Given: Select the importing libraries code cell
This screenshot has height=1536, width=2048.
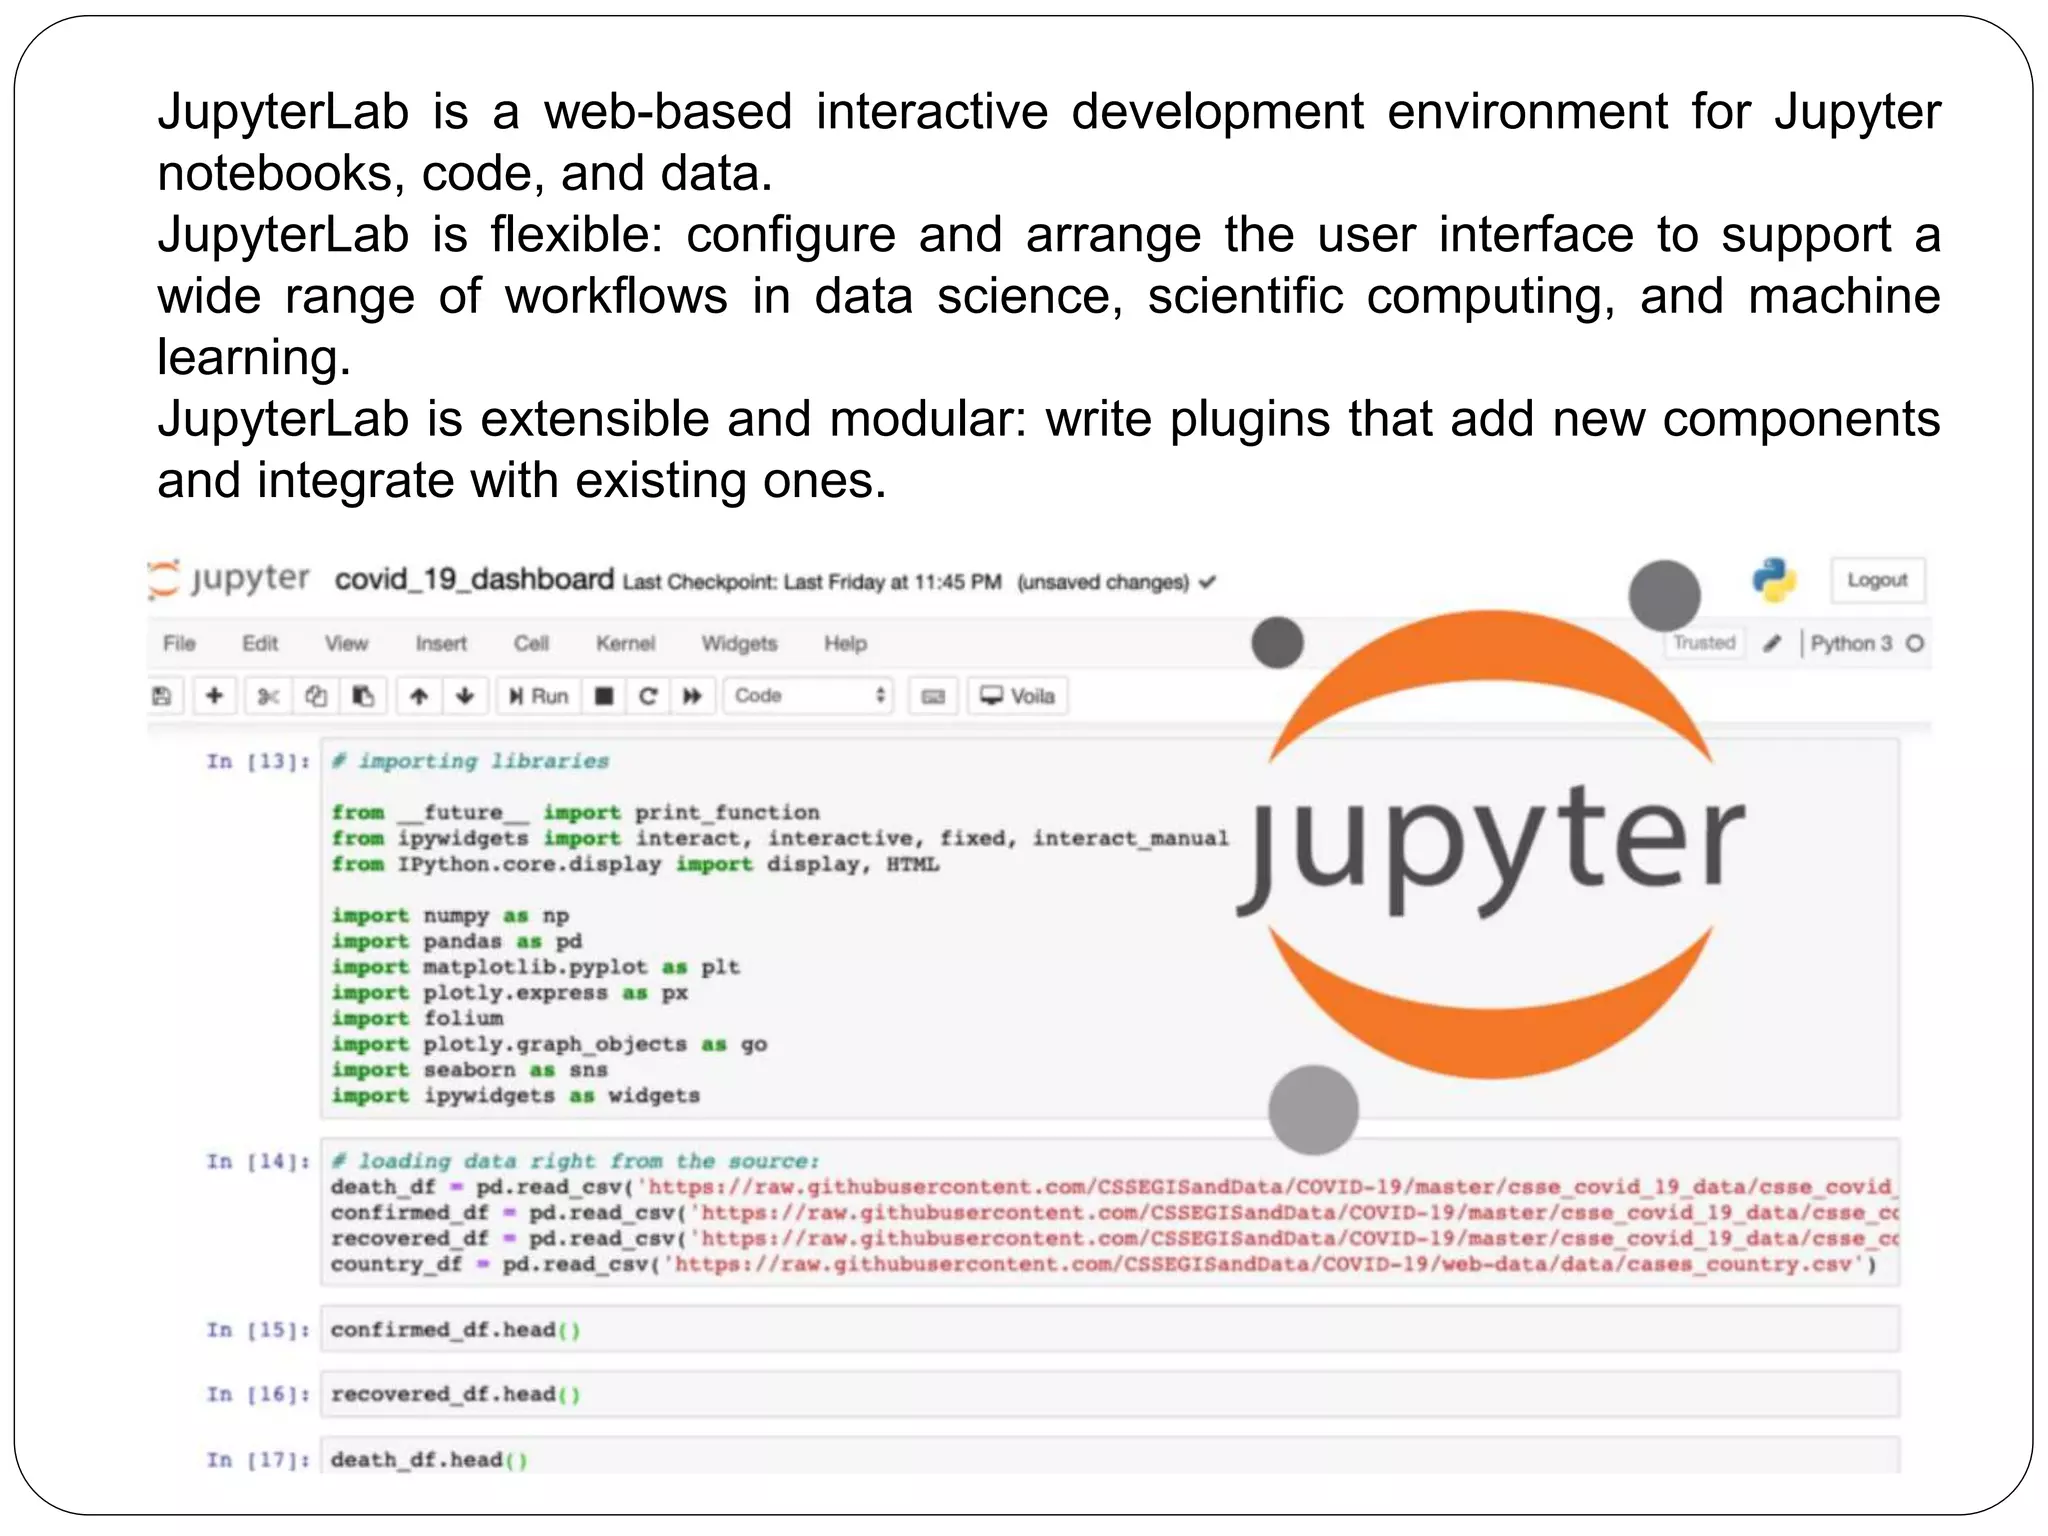Looking at the screenshot, I should (1109, 928).
